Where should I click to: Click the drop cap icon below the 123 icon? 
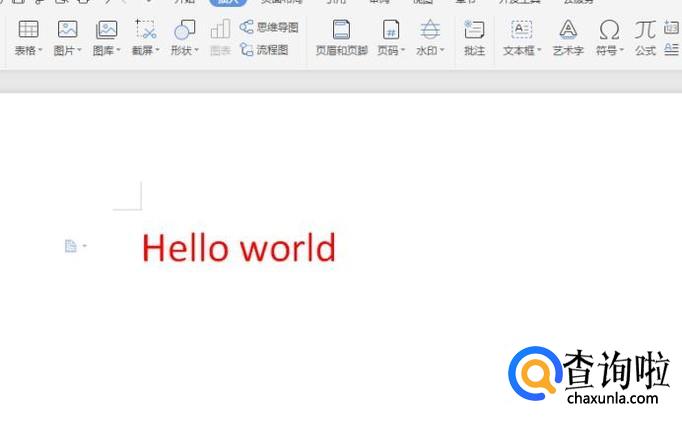pos(672,49)
